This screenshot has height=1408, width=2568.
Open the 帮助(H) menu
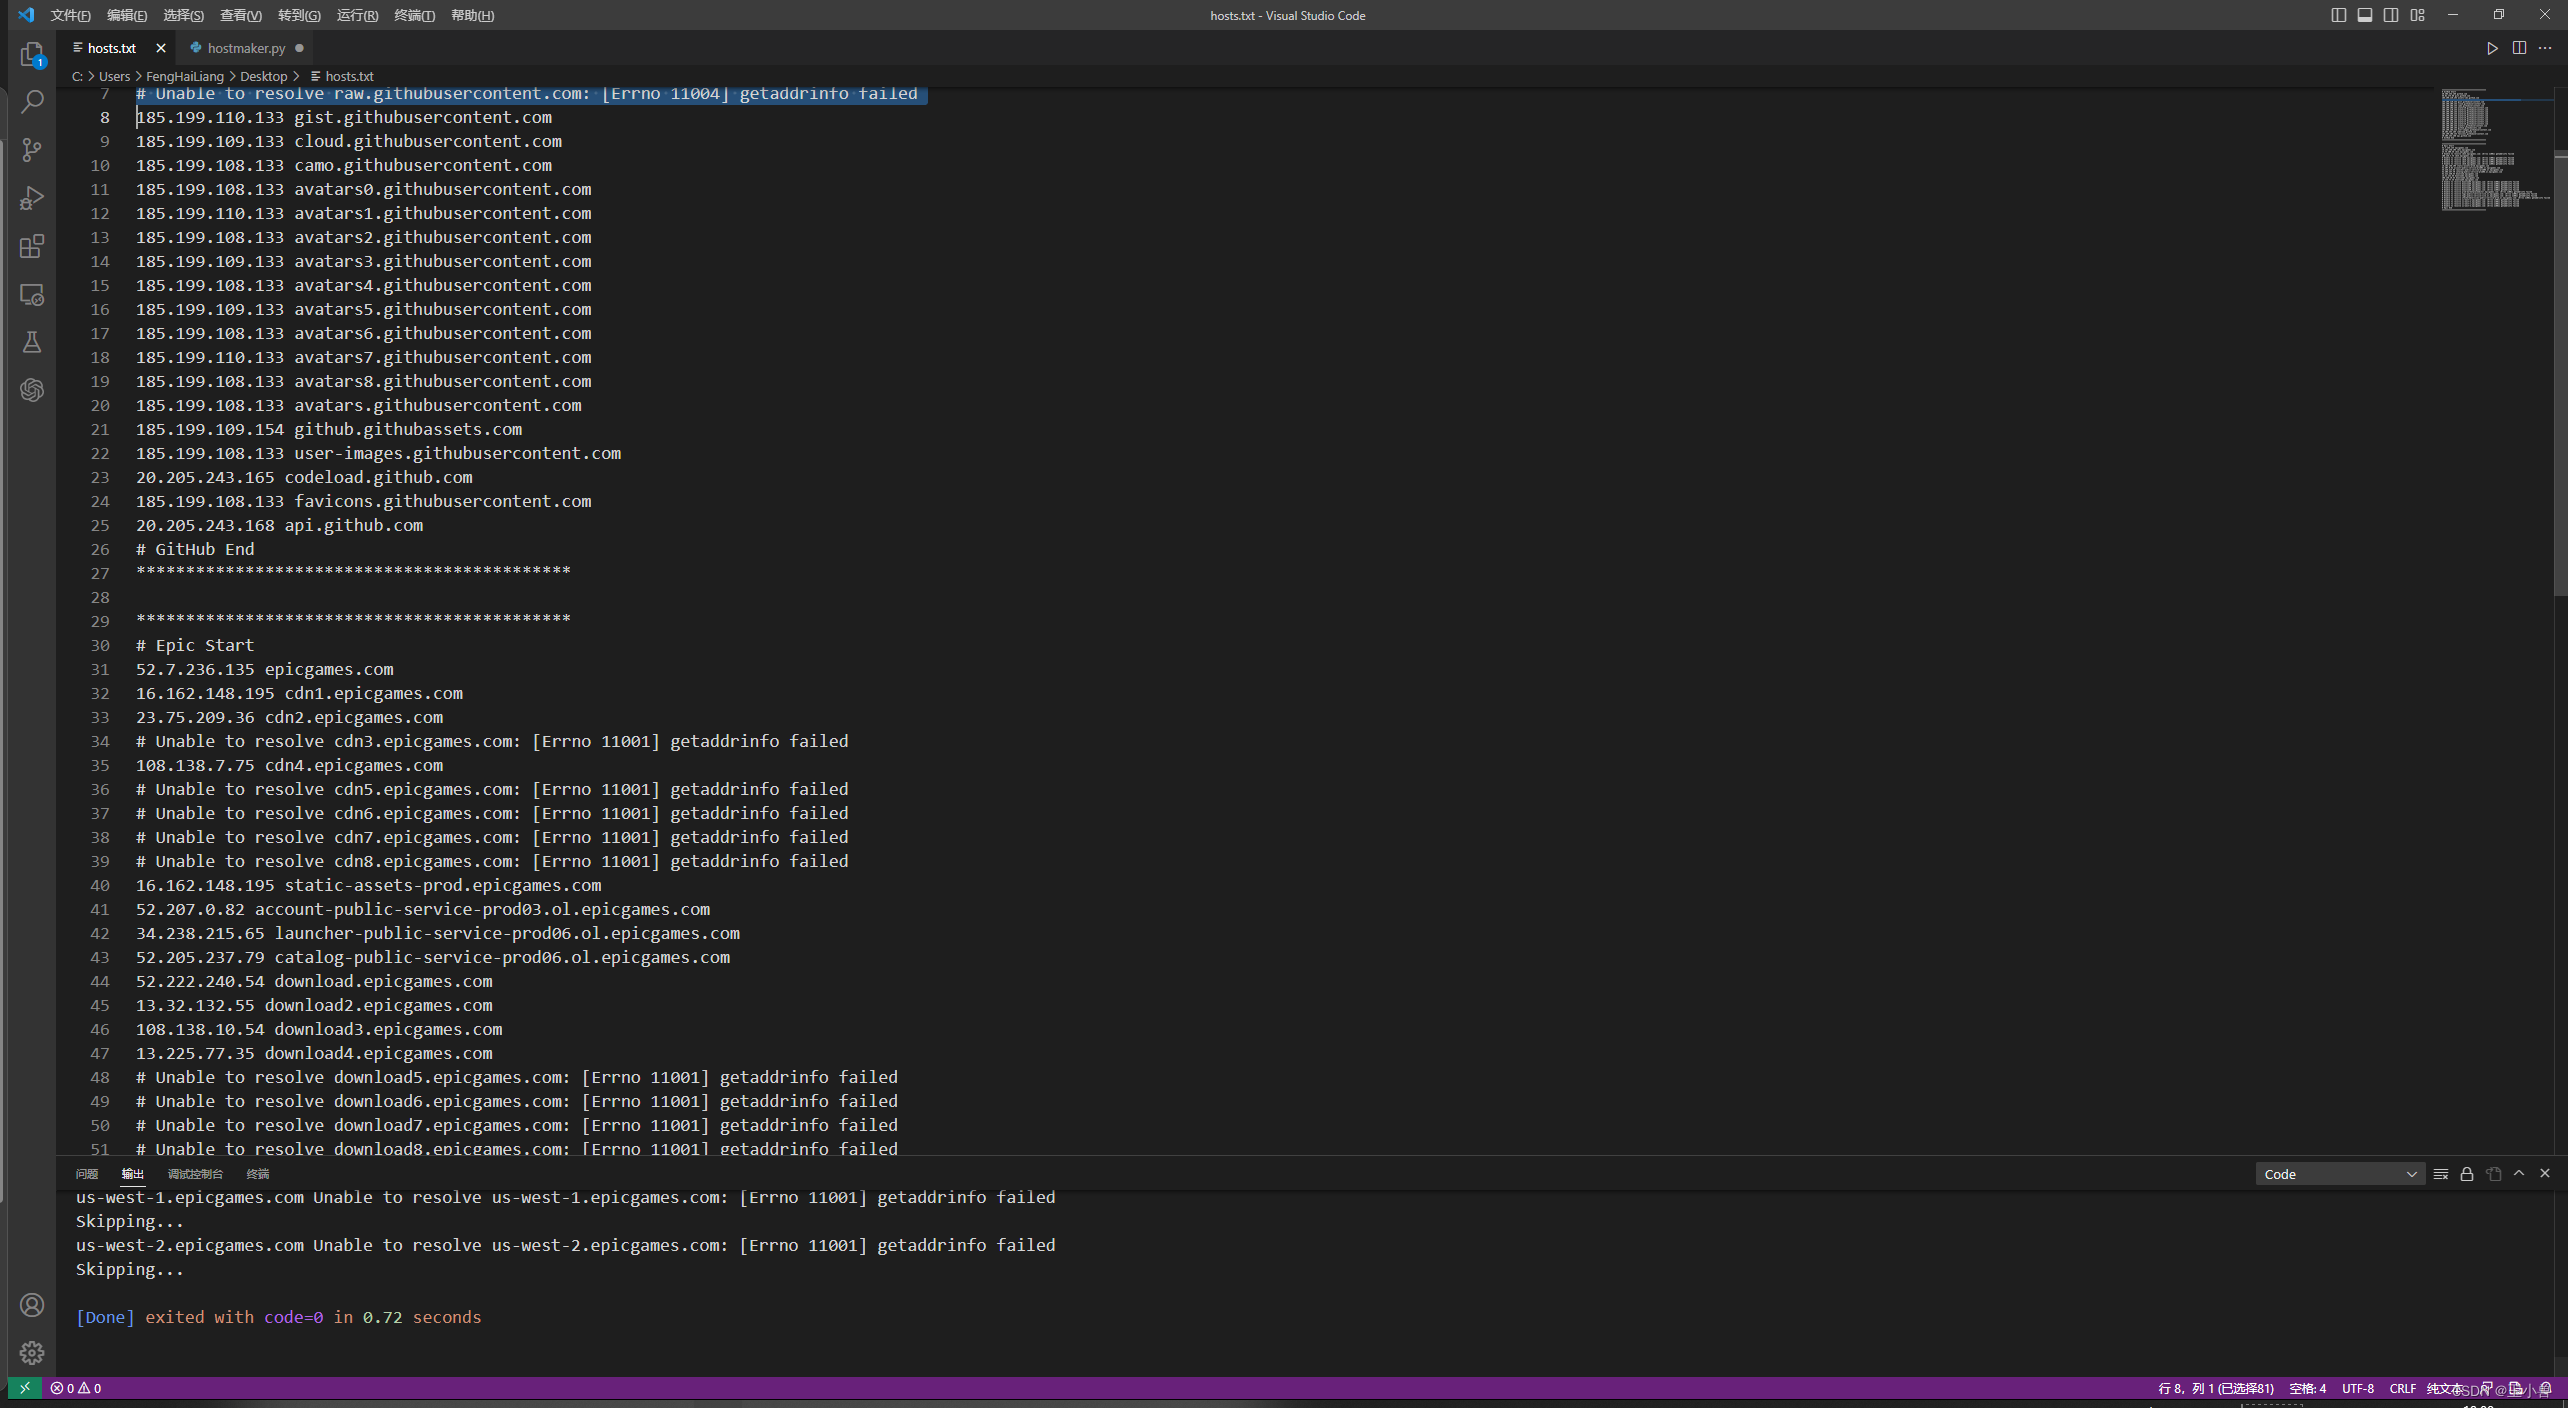pos(472,15)
